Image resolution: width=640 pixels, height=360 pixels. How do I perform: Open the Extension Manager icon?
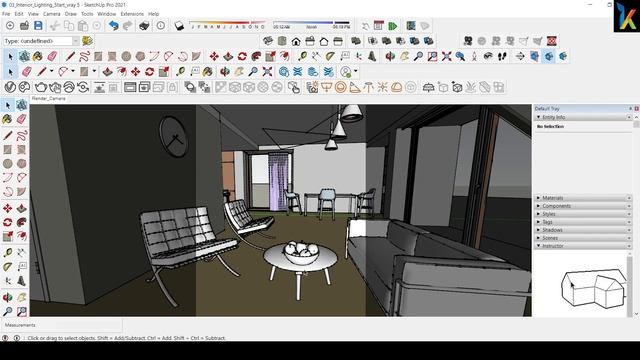tap(329, 72)
